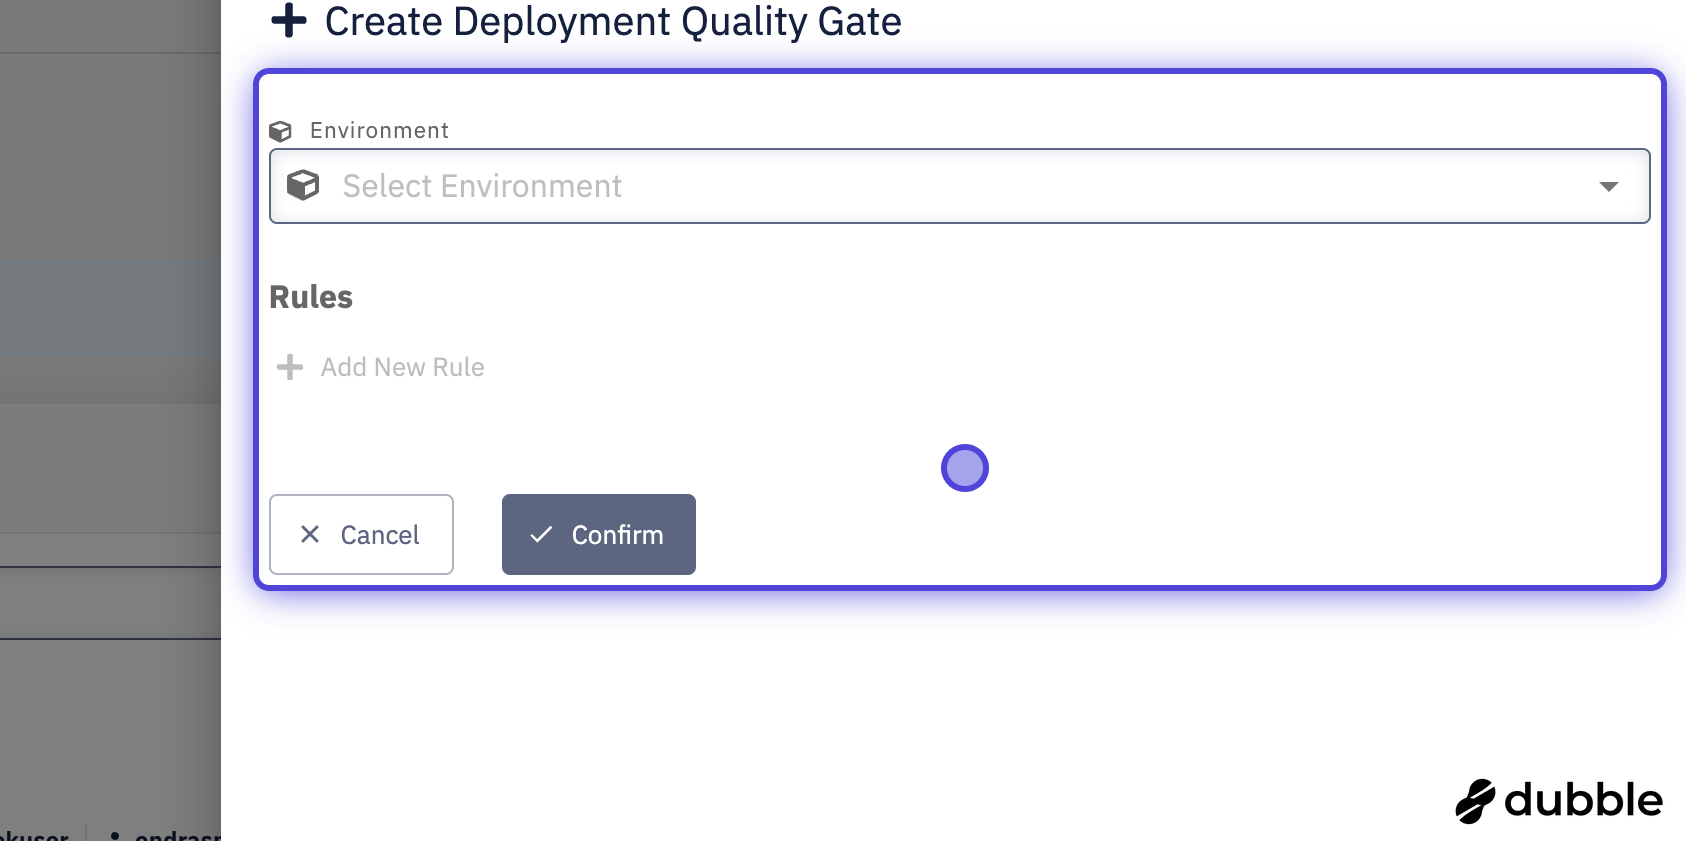Screen dimensions: 1686x841
Task: Click the dubble wordmark text
Action: 1583,801
